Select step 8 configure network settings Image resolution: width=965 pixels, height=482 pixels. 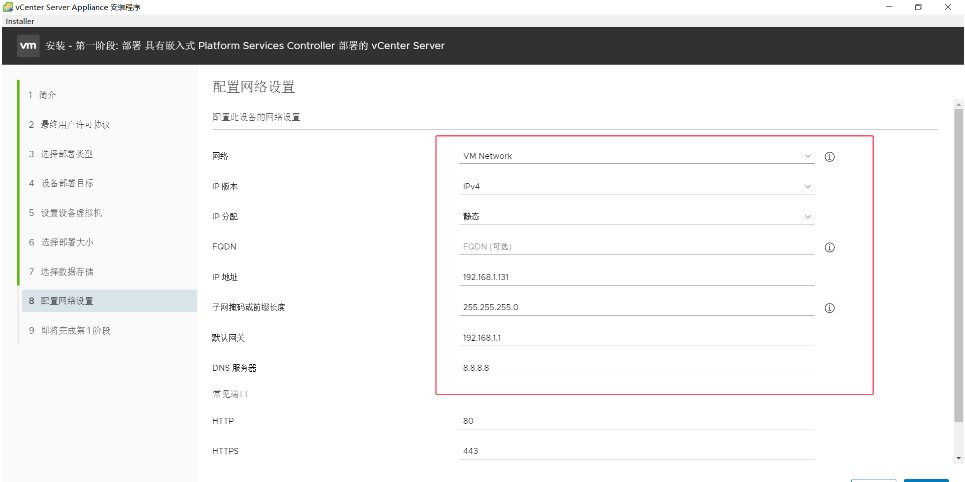click(109, 301)
